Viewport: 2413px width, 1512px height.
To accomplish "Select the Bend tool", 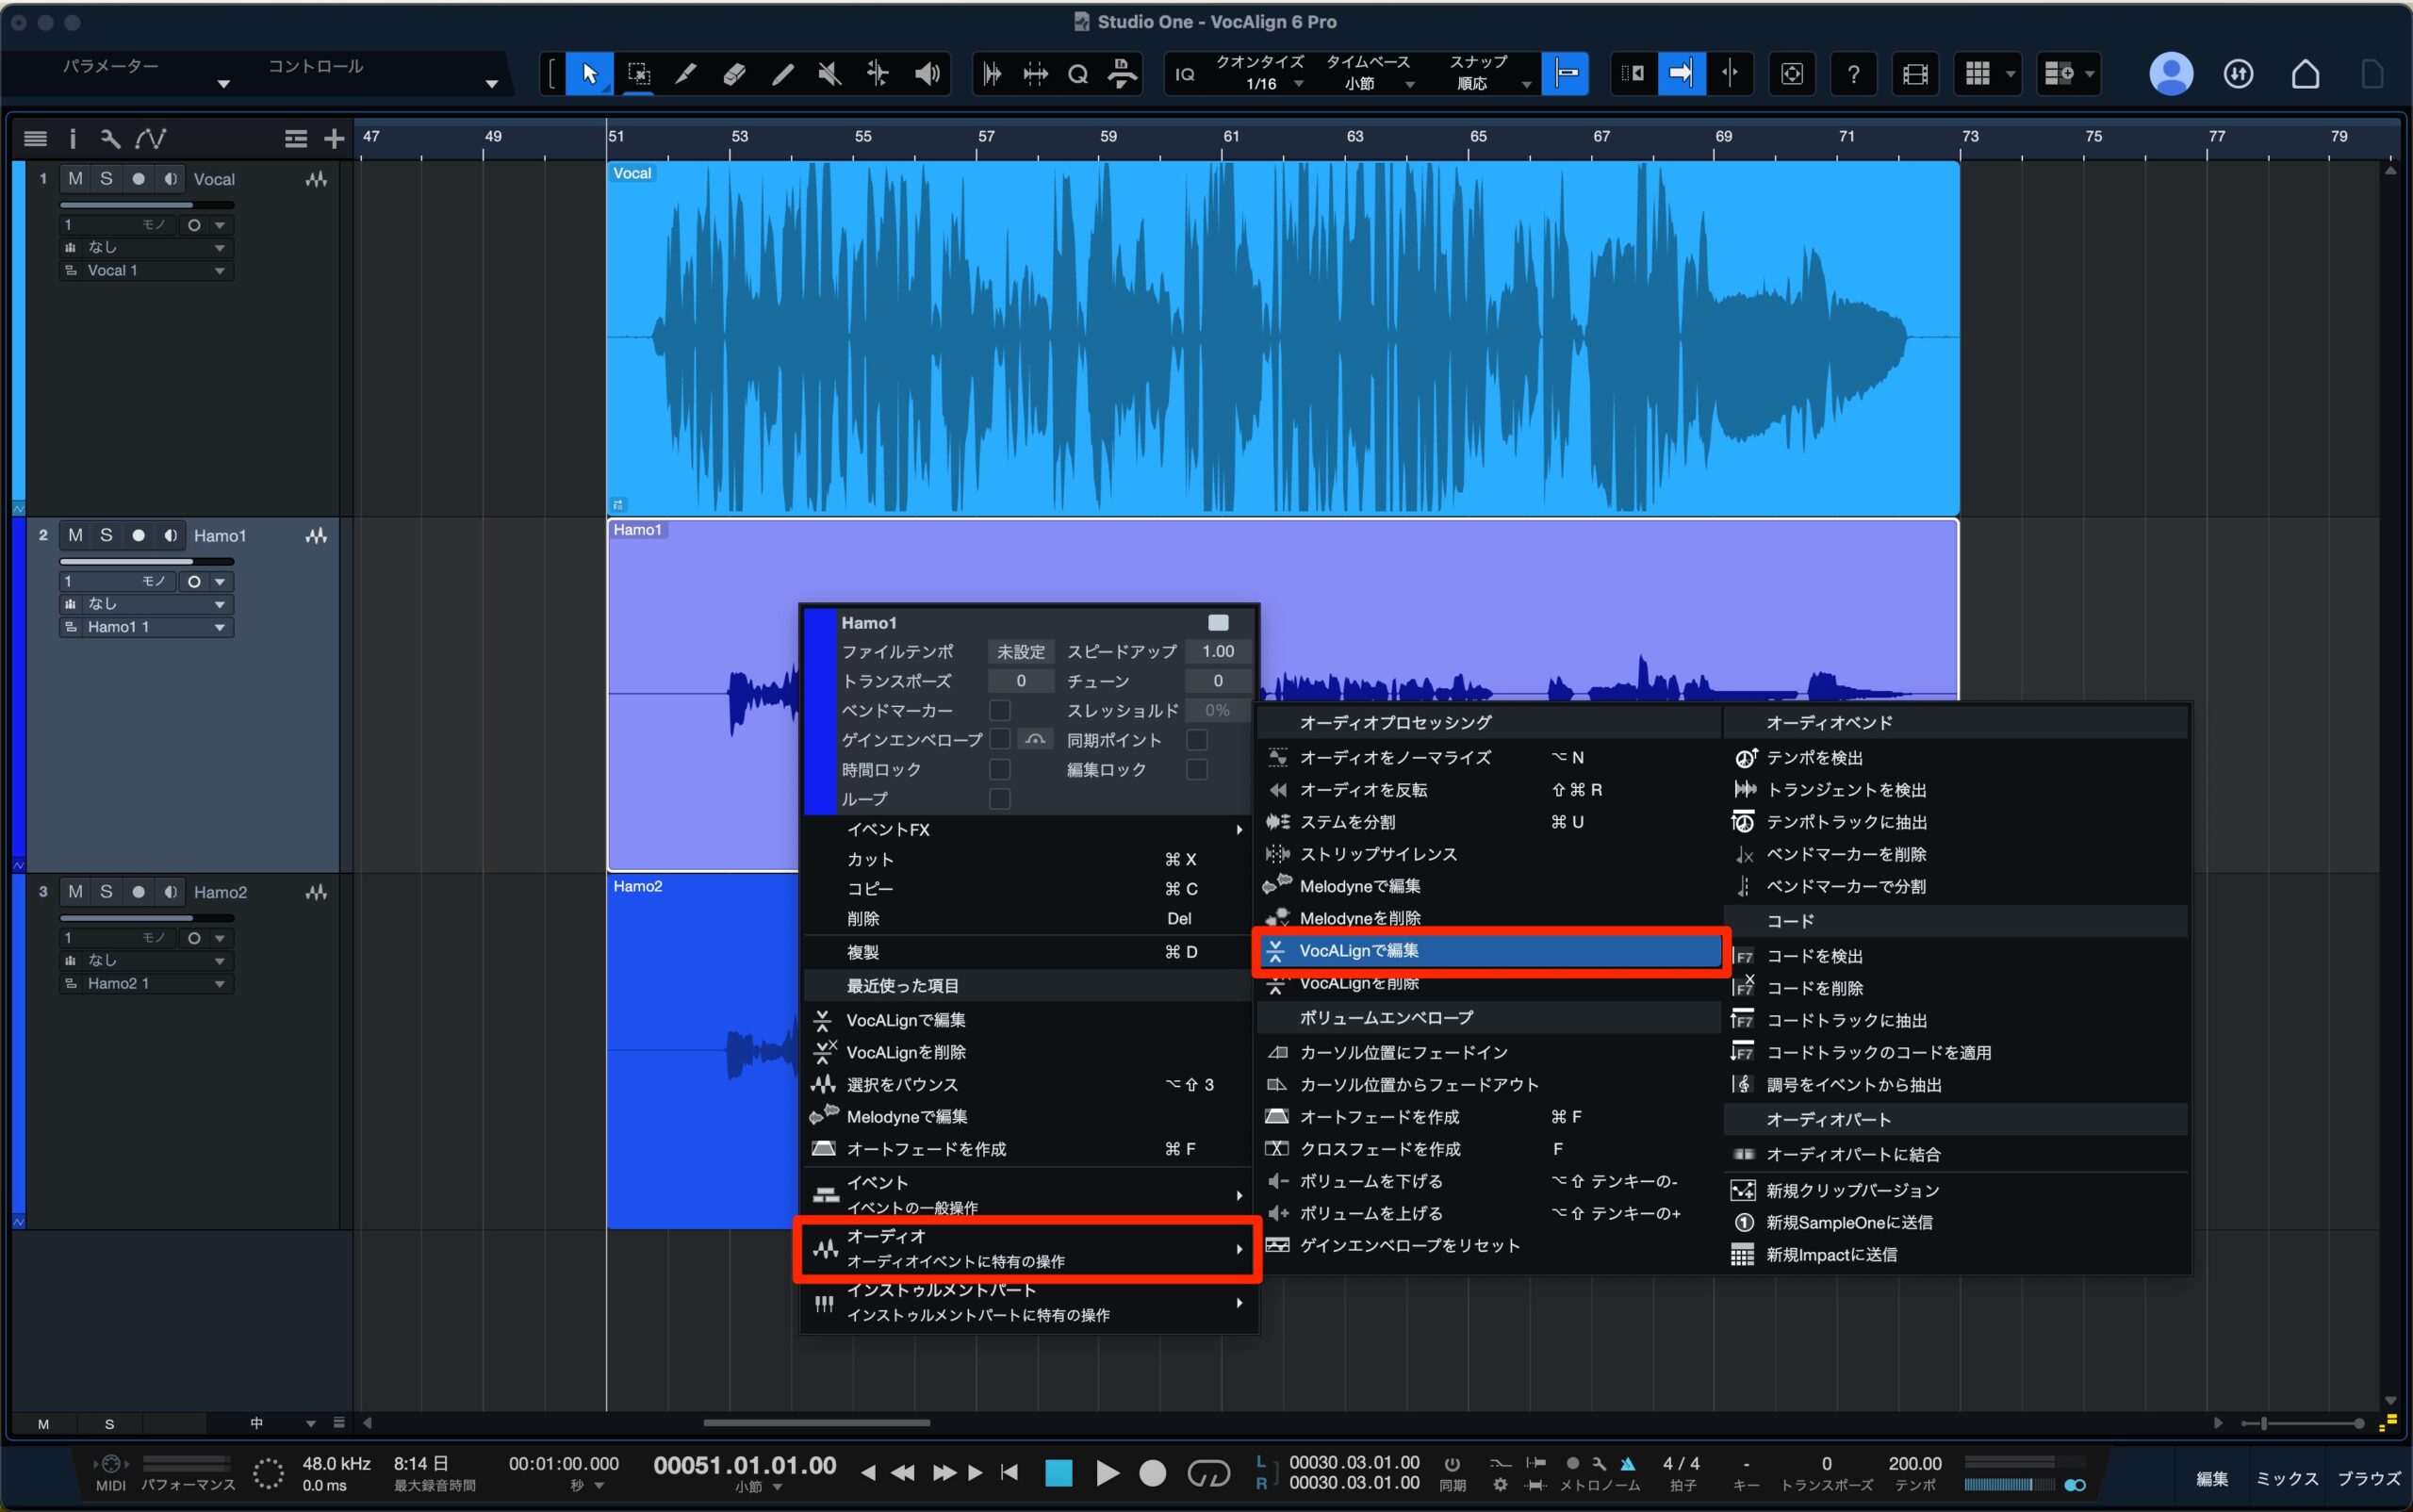I will pyautogui.click(x=878, y=74).
